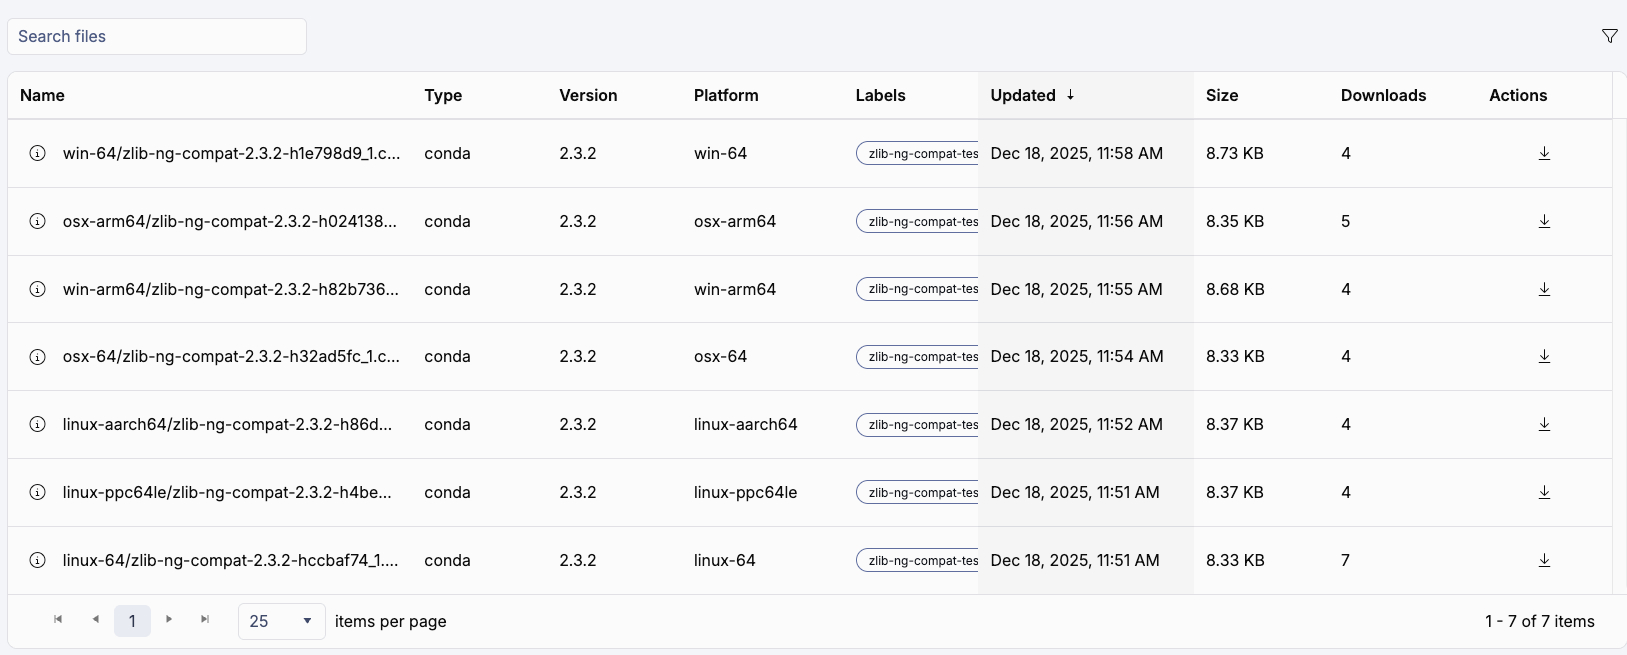The image size is (1627, 655).
Task: Open the linux-64/zlib-ng-compat file link
Action: point(230,560)
